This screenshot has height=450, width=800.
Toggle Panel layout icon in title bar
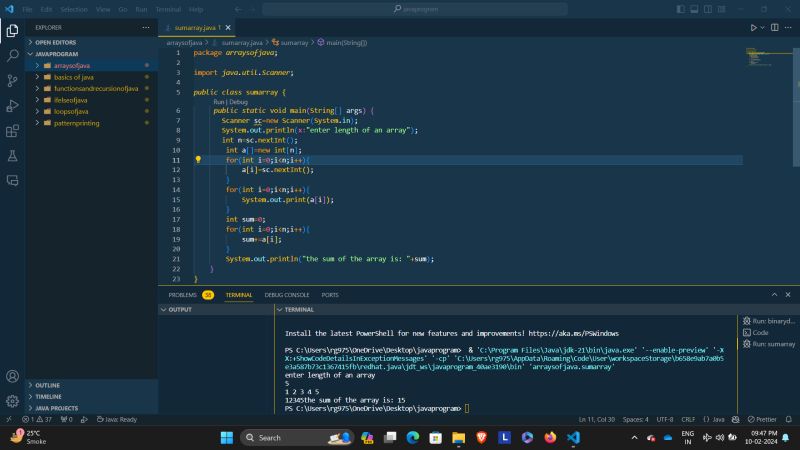[694, 9]
